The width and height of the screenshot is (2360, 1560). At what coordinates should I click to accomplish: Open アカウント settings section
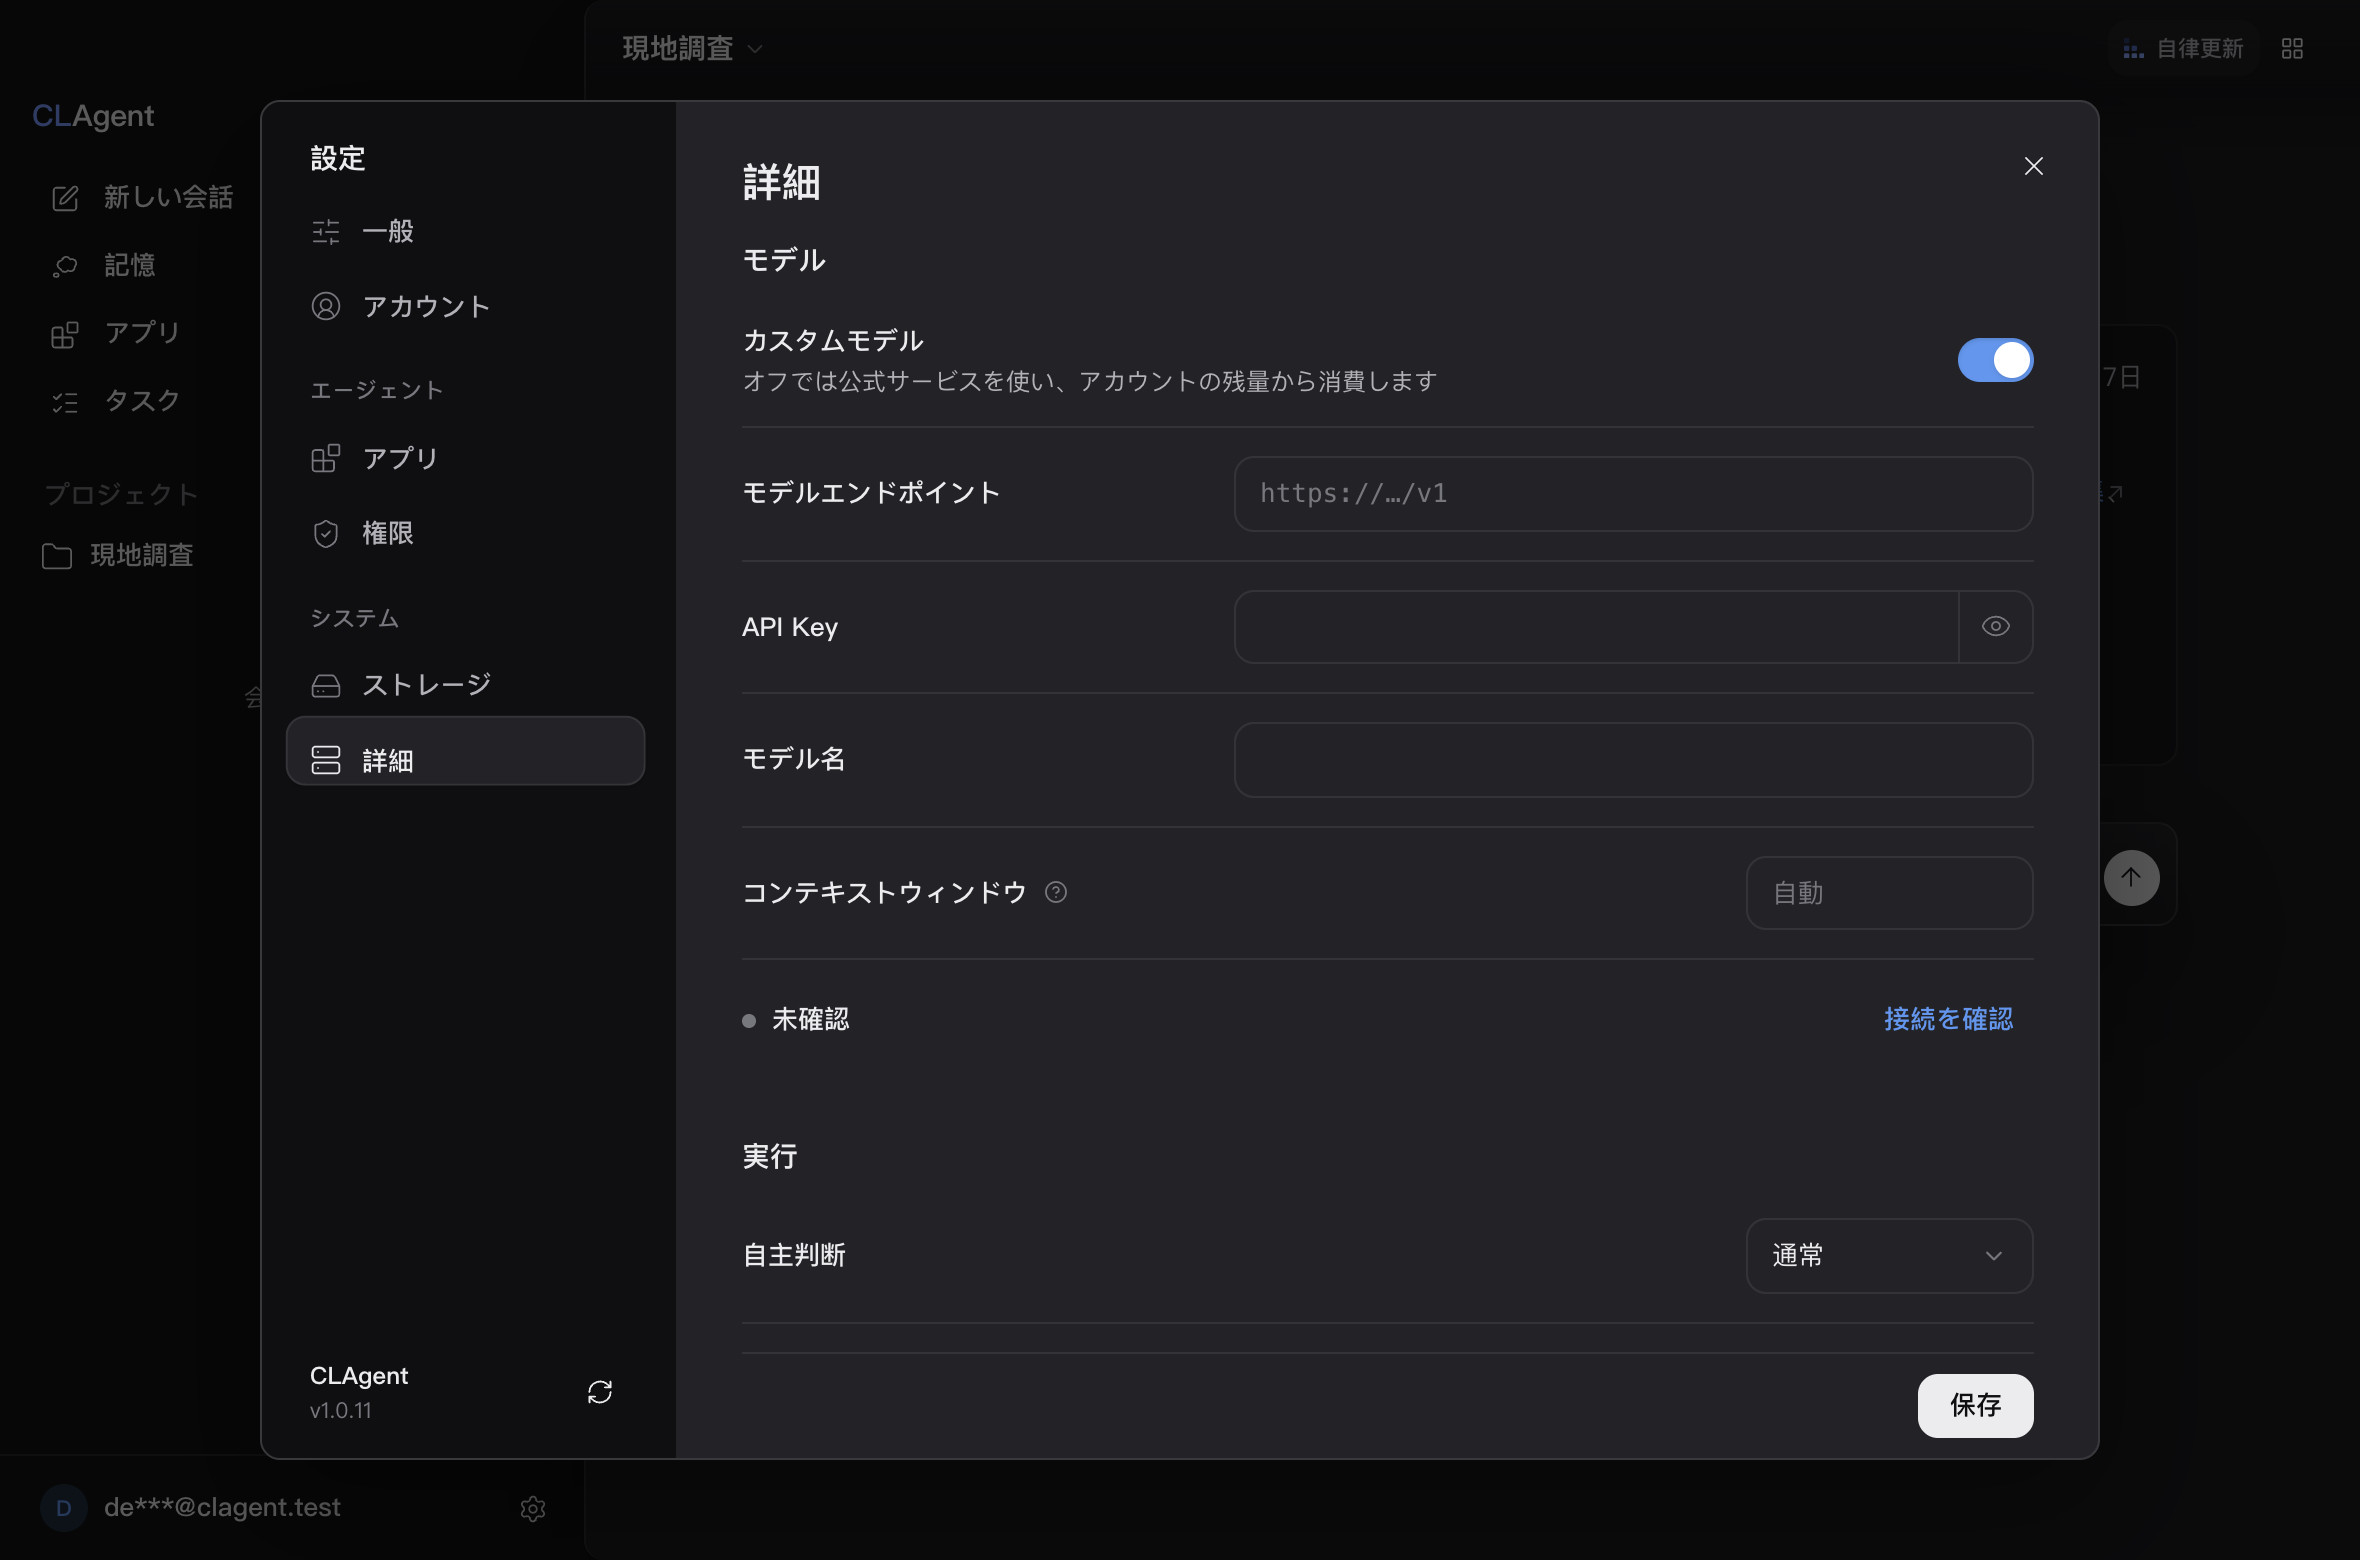(465, 306)
